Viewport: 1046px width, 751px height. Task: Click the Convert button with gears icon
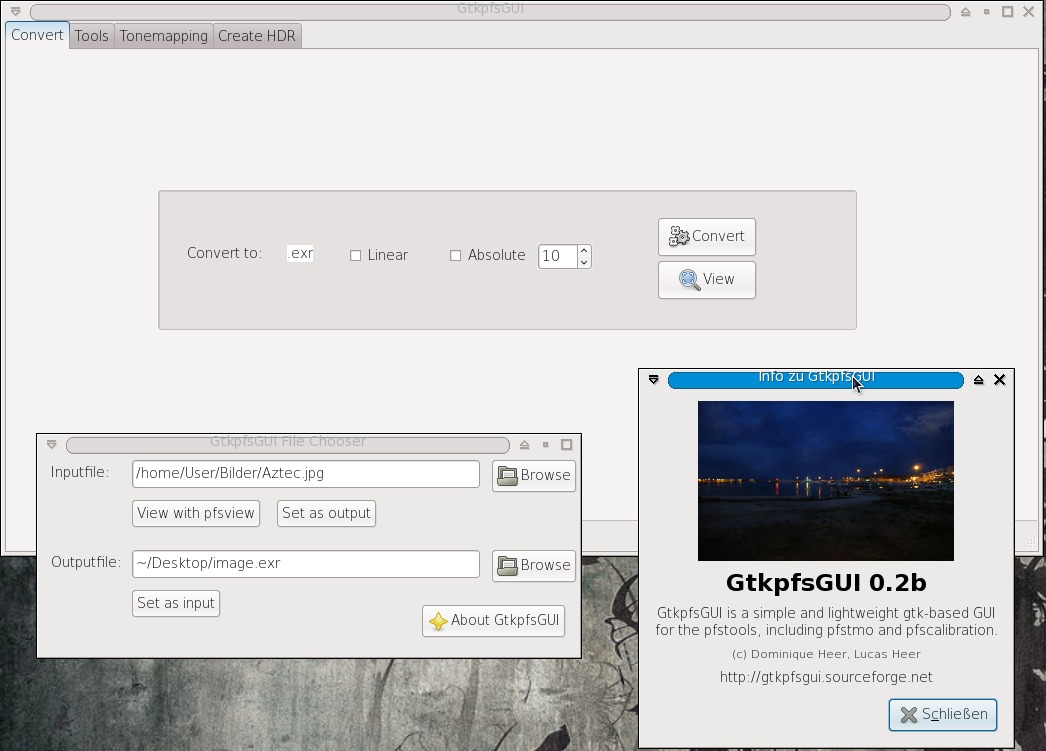point(706,237)
